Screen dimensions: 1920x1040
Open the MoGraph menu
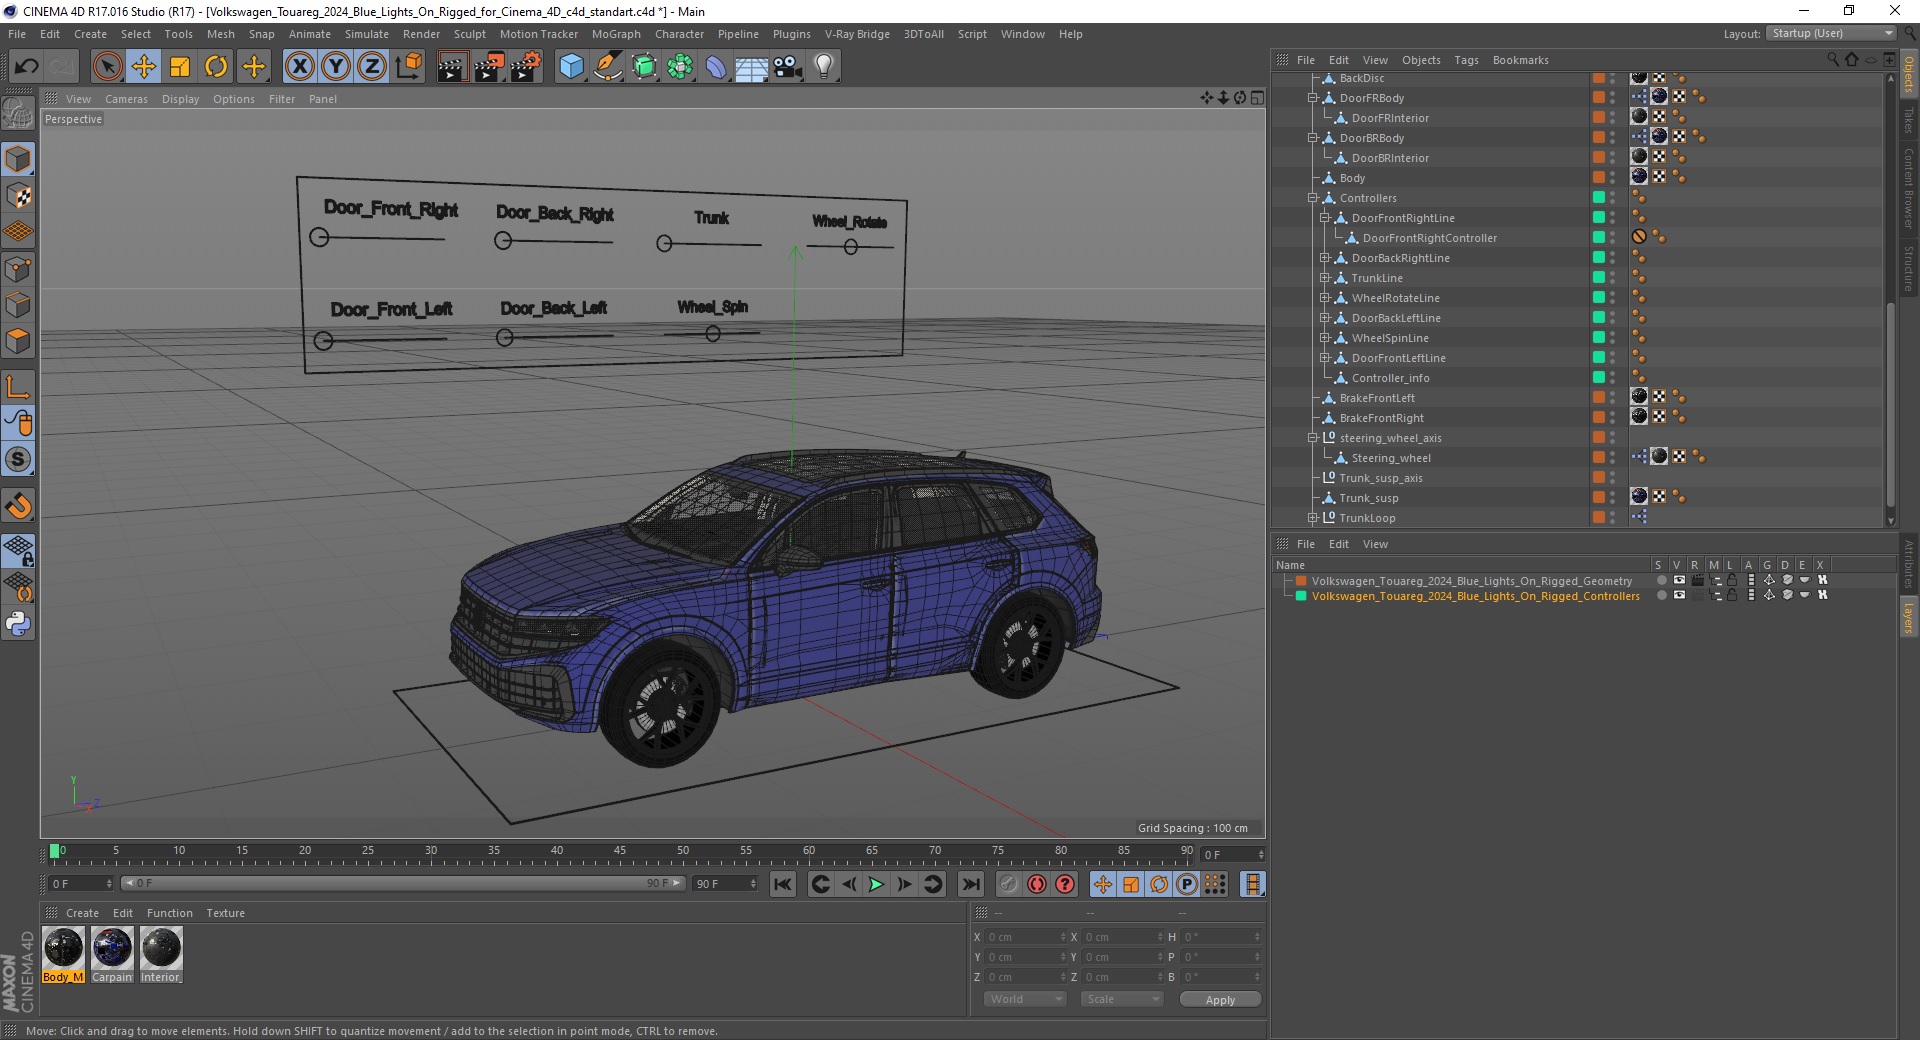pyautogui.click(x=616, y=34)
